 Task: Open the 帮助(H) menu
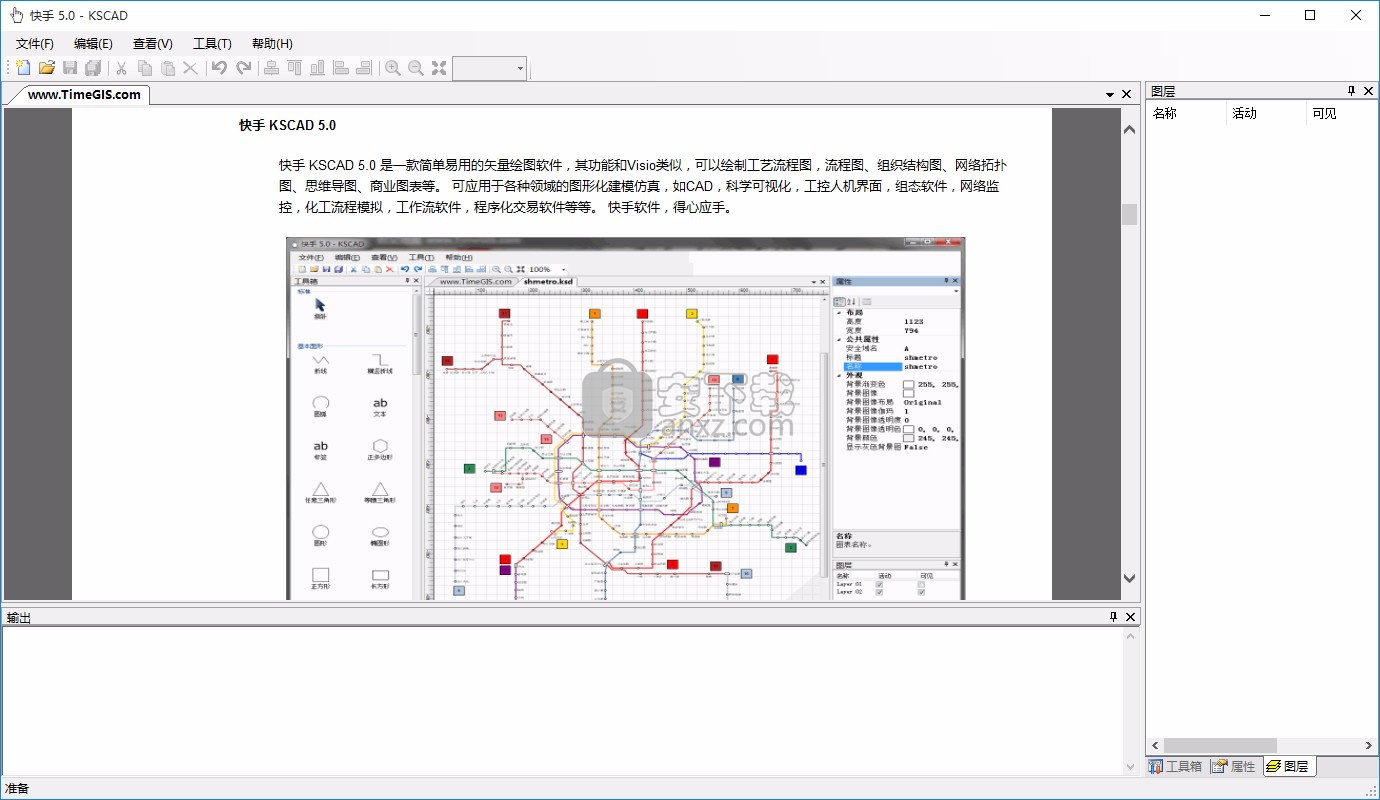(x=272, y=44)
